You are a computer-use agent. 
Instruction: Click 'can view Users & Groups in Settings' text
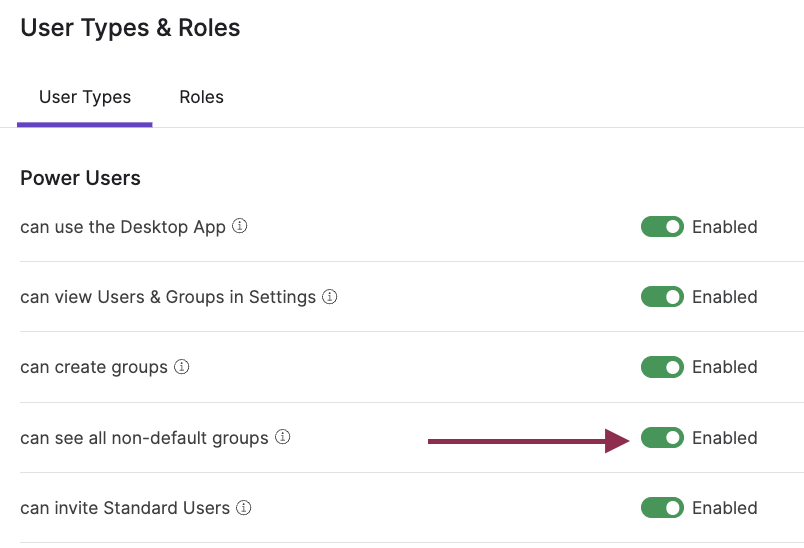pos(168,297)
